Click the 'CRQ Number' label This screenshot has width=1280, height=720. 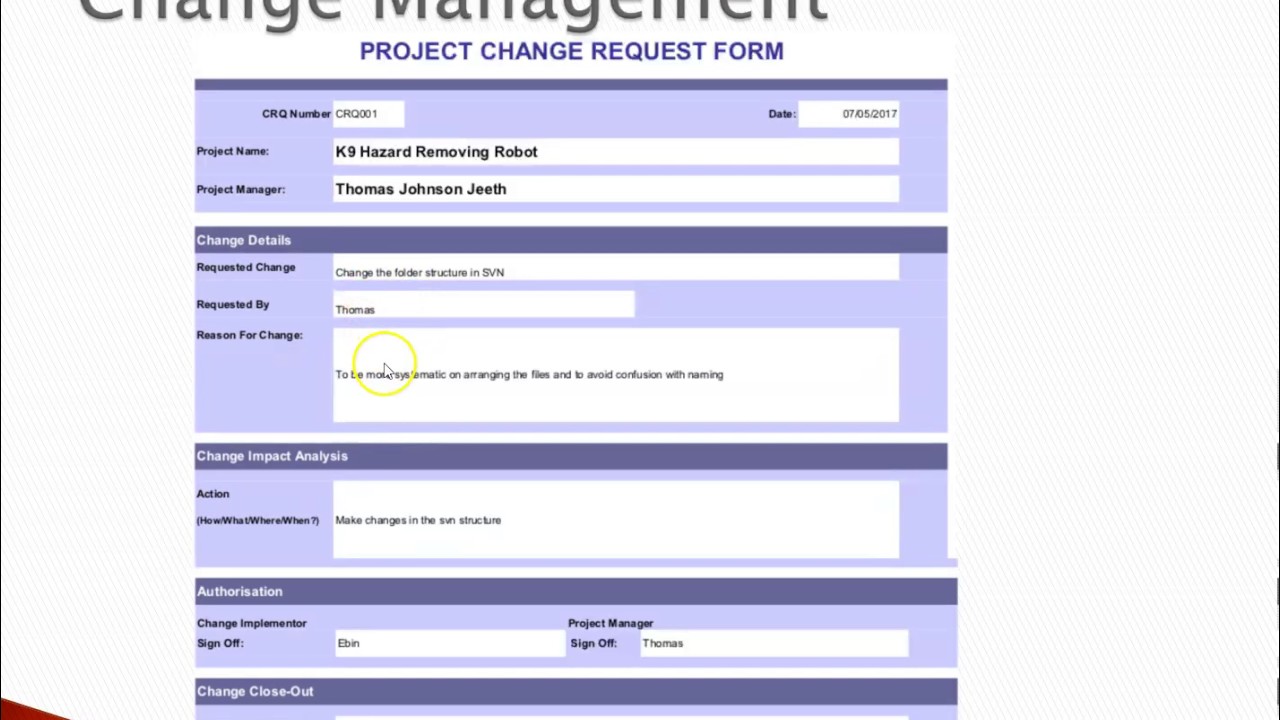[296, 114]
